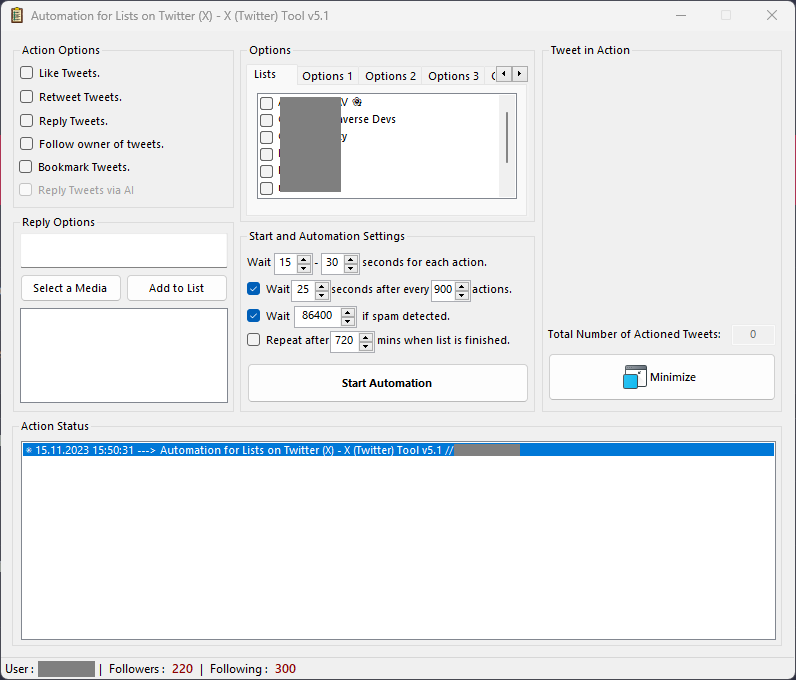Click Add to List button
The width and height of the screenshot is (796, 680).
[177, 288]
